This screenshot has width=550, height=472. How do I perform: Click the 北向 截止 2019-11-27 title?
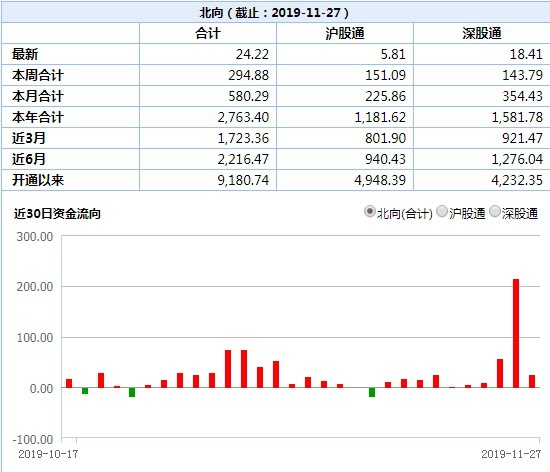coord(274,13)
